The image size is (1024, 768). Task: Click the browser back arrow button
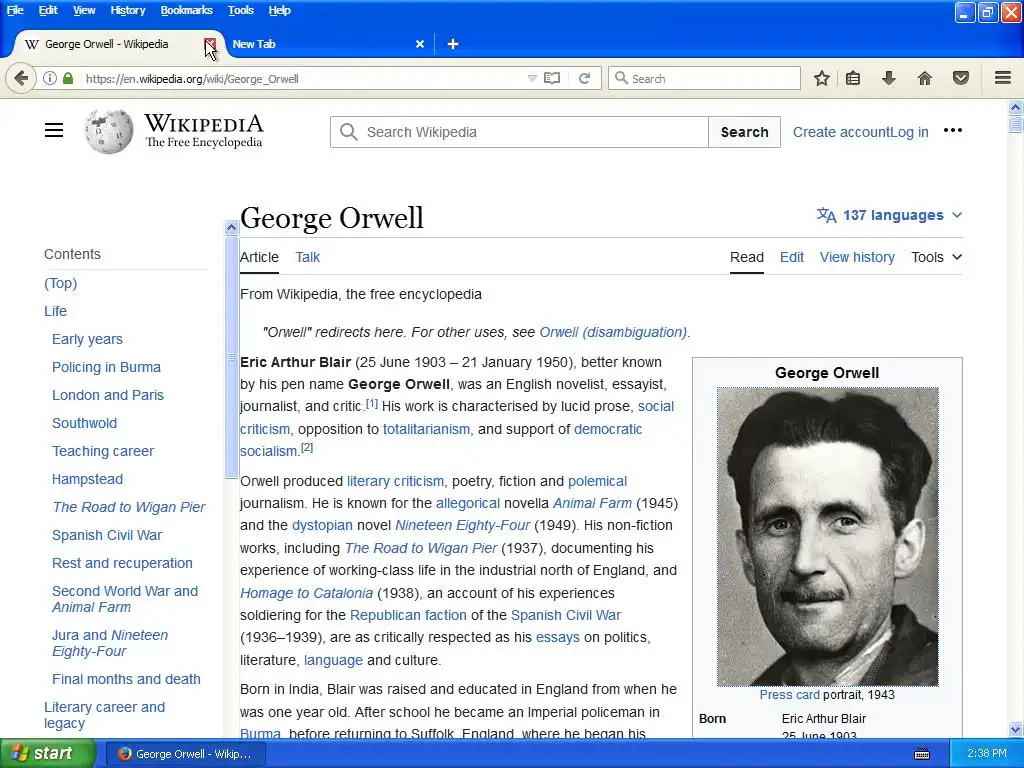(x=21, y=78)
